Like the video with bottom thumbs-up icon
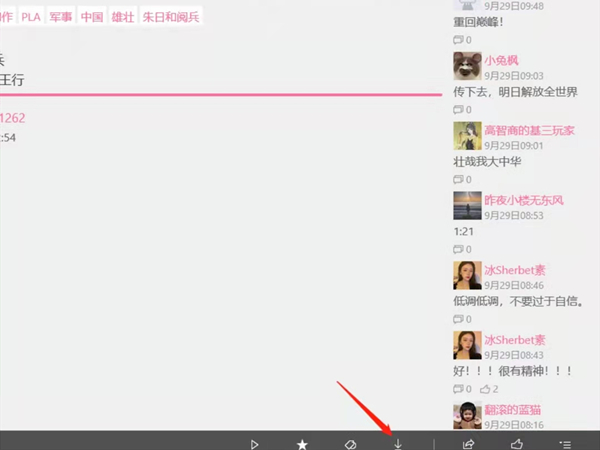Viewport: 600px width, 450px height. tap(517, 444)
